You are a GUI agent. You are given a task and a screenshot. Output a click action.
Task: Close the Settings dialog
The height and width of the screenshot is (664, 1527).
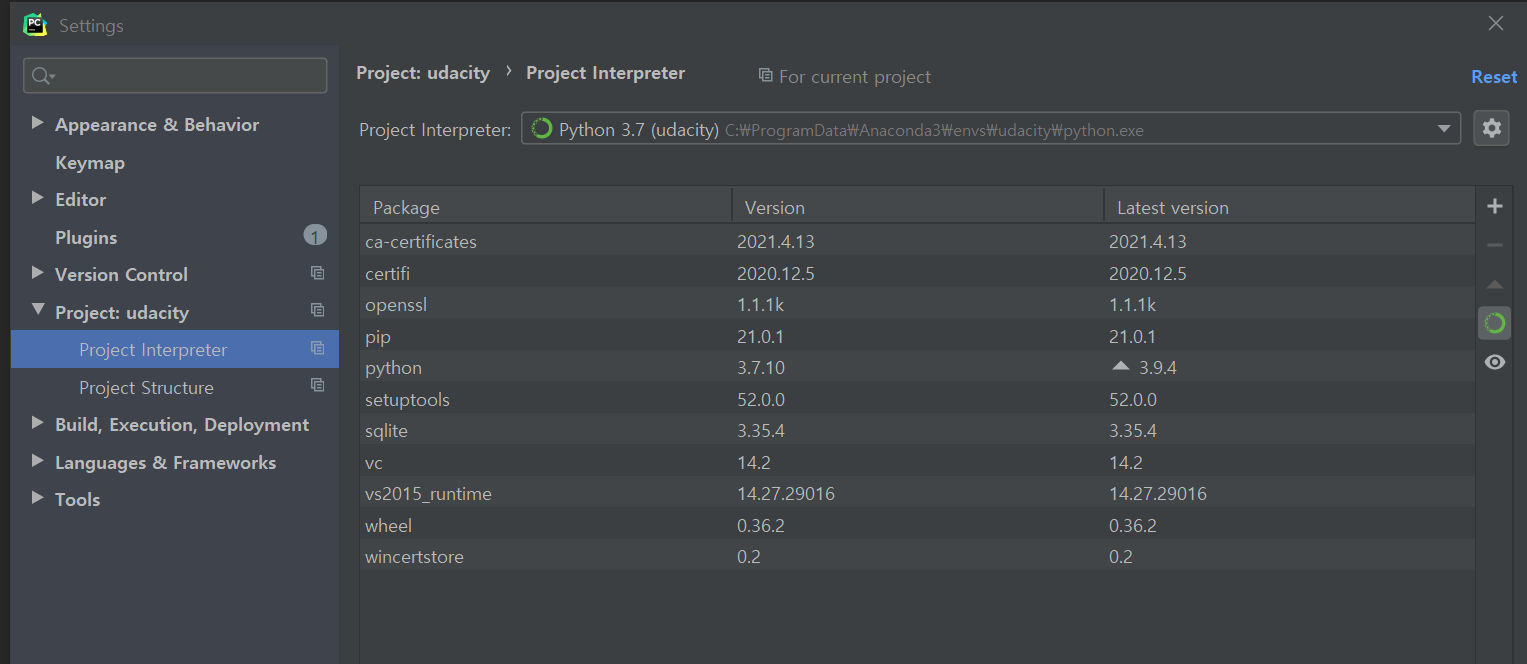click(x=1495, y=23)
